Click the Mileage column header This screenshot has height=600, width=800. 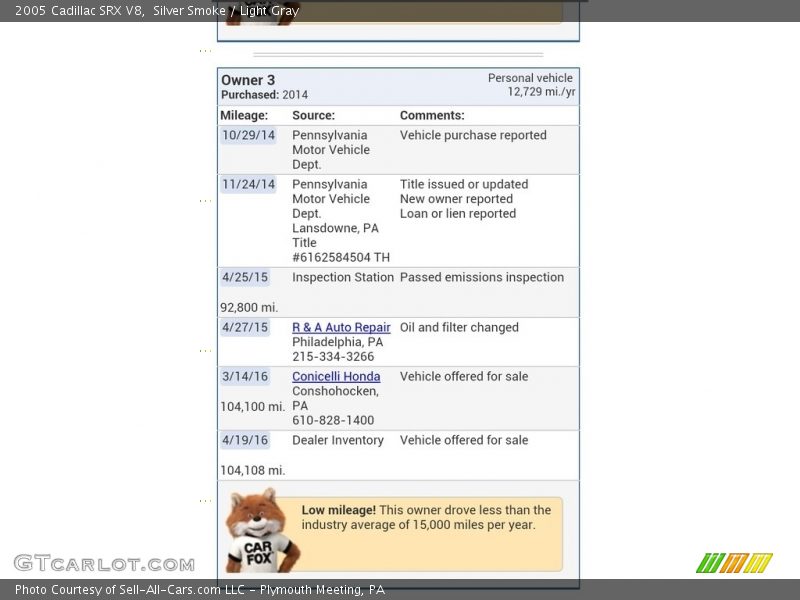tap(244, 115)
